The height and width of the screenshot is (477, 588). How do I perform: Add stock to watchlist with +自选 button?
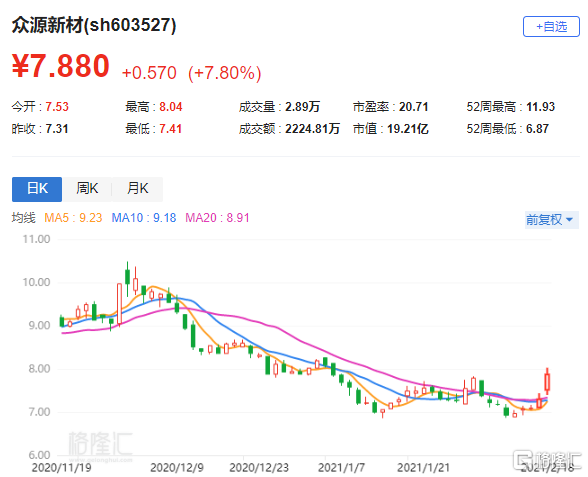pos(551,27)
